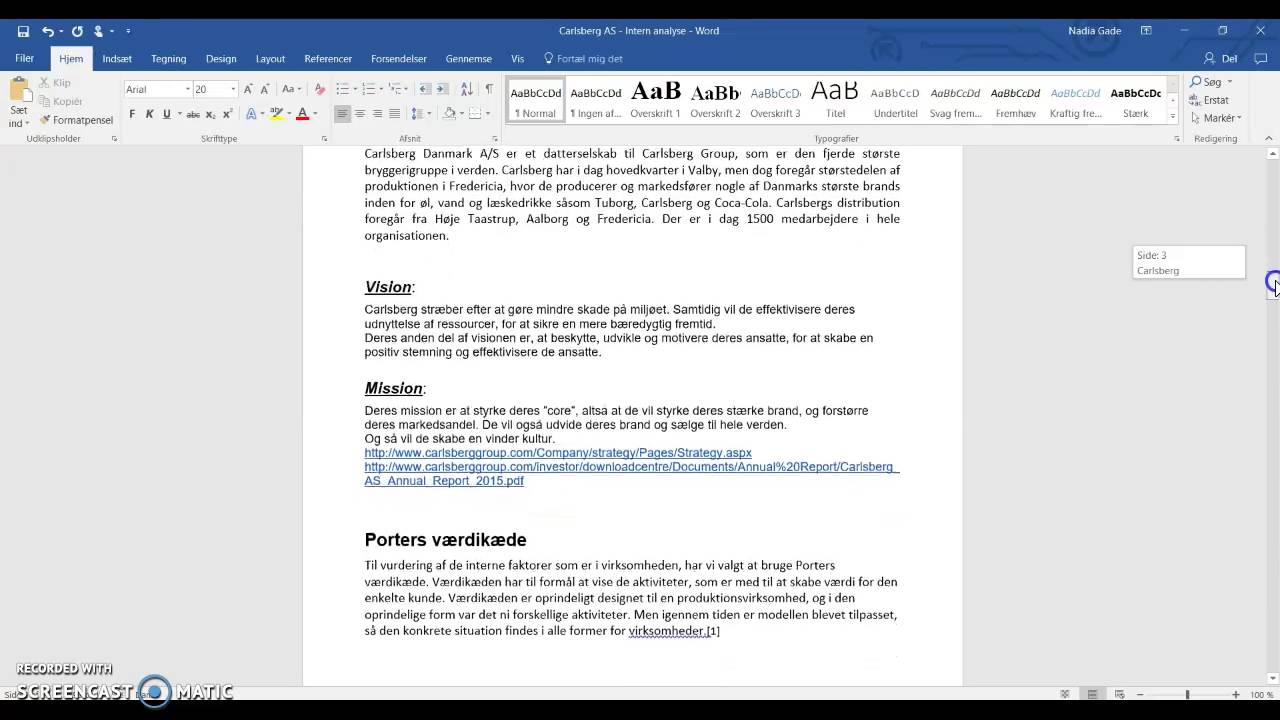
Task: Justify the paragraph text
Action: click(394, 114)
